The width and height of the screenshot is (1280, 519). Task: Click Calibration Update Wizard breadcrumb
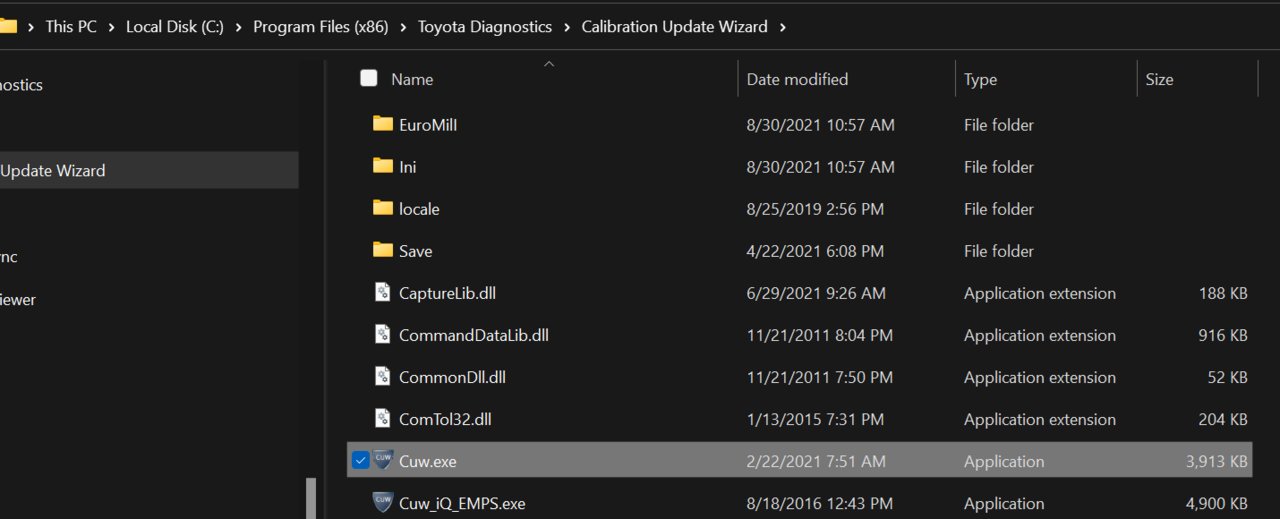[675, 27]
